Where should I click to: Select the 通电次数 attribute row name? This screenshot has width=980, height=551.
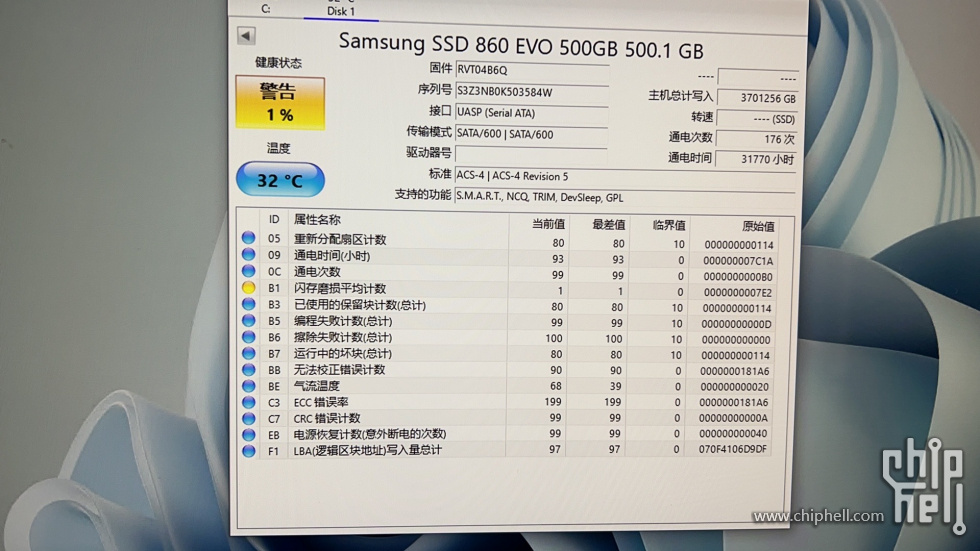click(317, 272)
